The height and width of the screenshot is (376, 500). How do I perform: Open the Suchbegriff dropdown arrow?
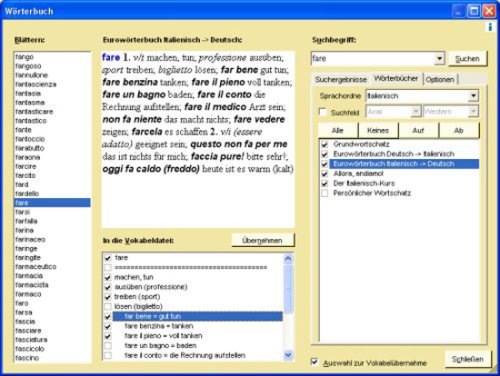440,59
